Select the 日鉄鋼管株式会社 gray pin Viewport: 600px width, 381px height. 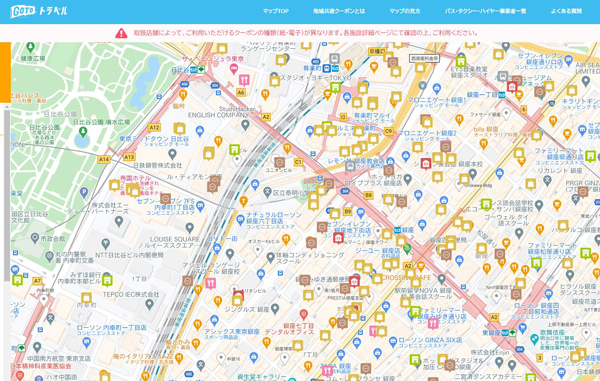coord(173,155)
